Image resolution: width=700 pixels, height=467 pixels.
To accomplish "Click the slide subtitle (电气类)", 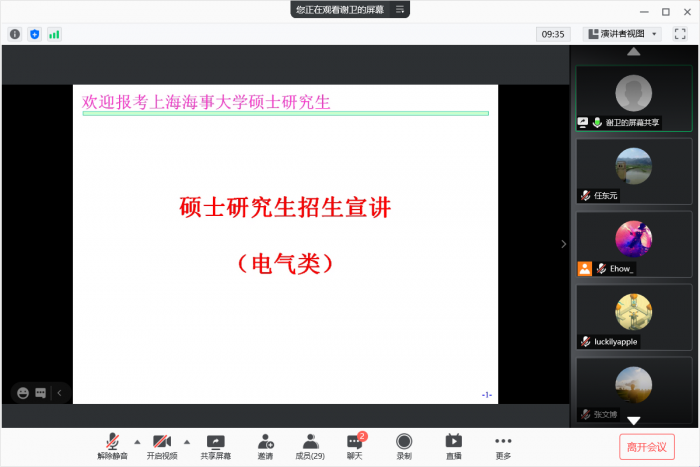I will [x=285, y=263].
